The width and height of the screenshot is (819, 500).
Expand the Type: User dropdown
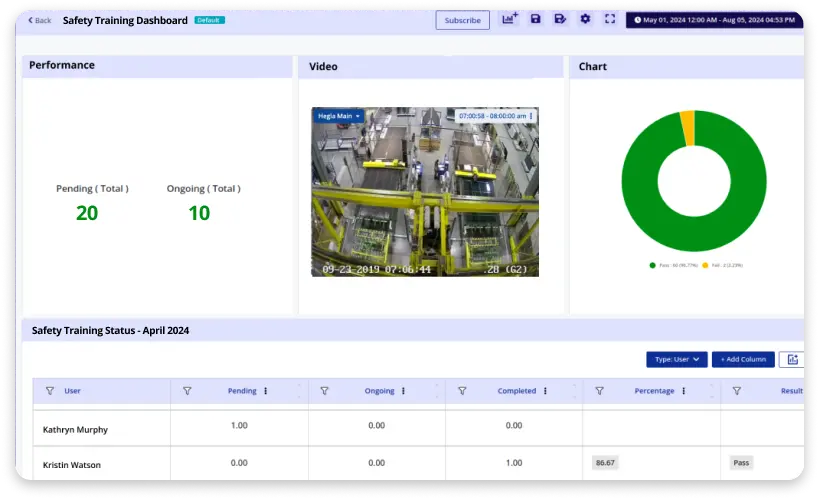(x=677, y=359)
